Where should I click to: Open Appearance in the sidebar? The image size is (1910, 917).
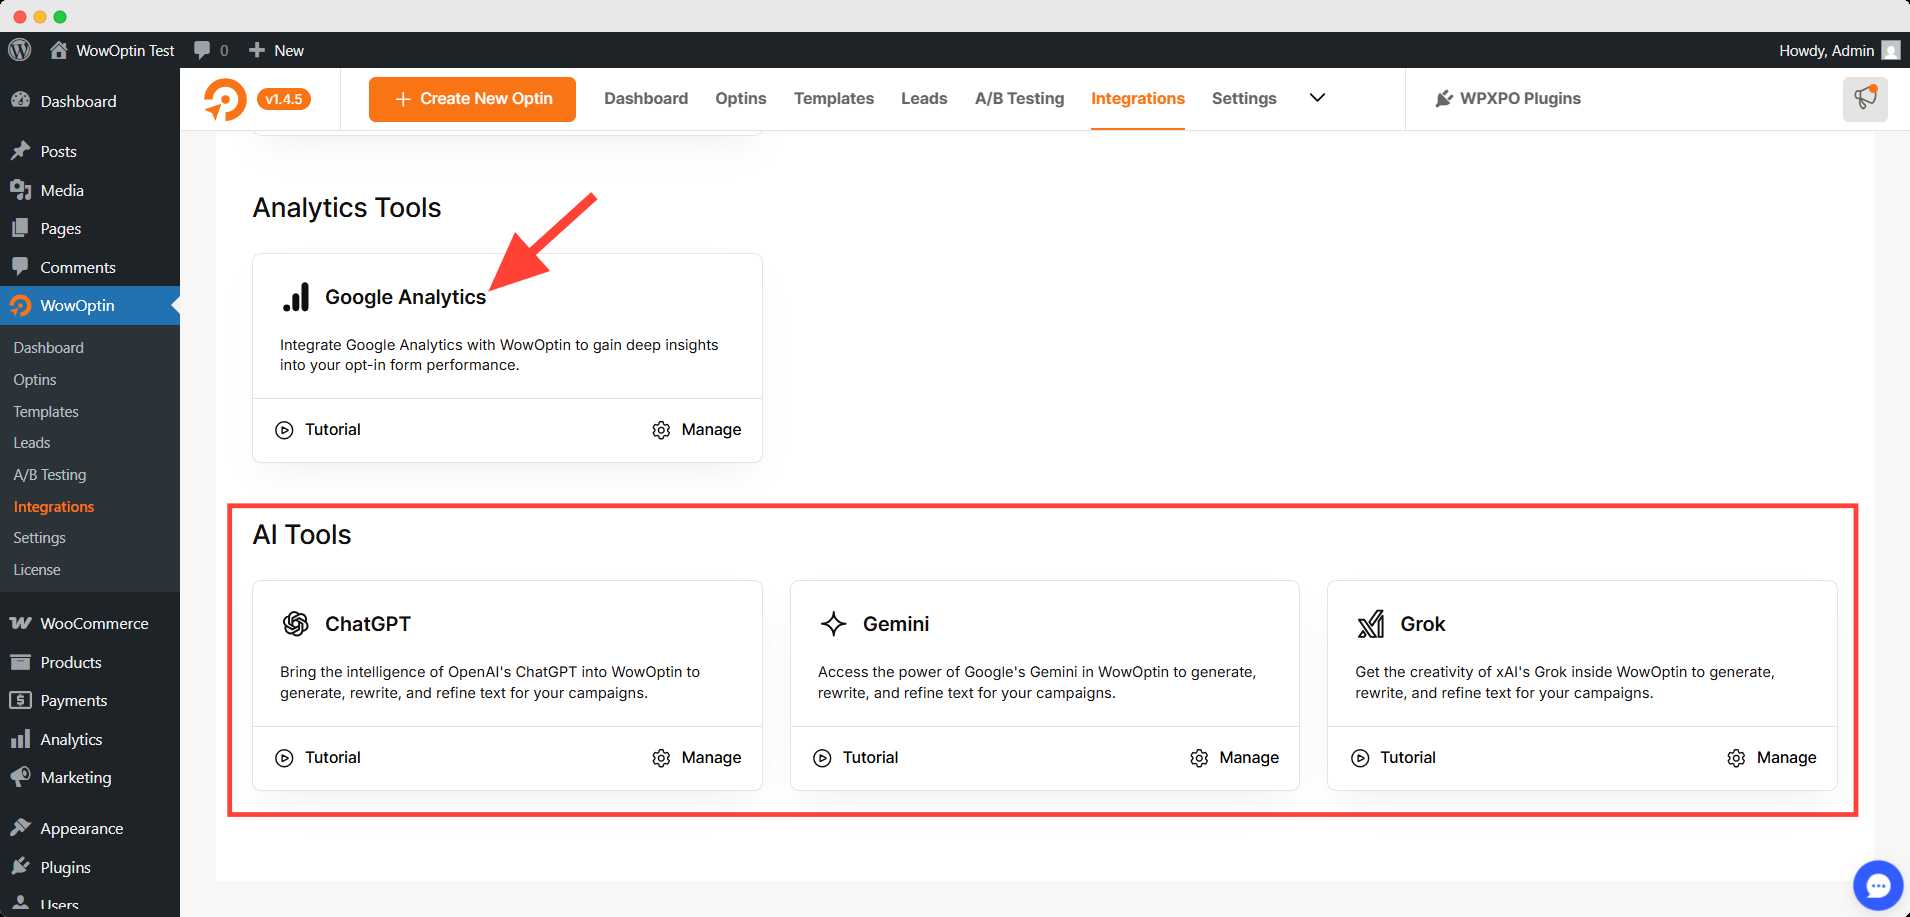[x=90, y=828]
